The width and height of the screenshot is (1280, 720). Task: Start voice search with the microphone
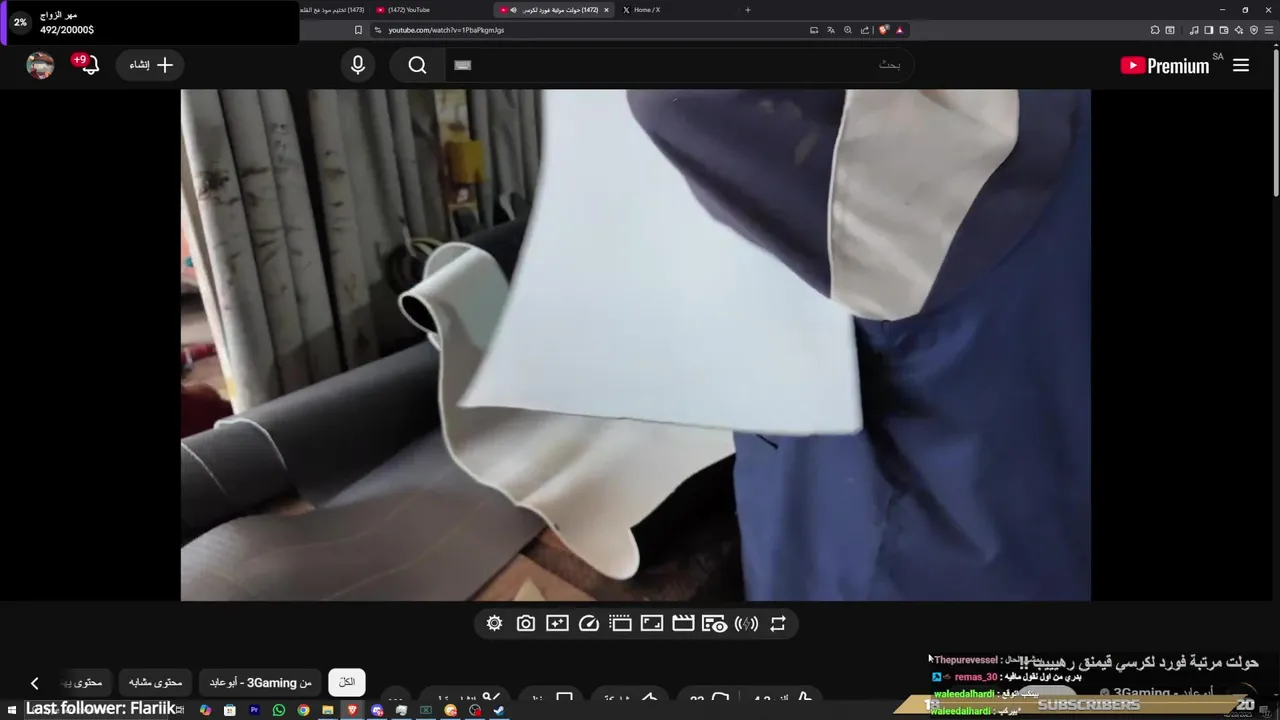[x=358, y=65]
